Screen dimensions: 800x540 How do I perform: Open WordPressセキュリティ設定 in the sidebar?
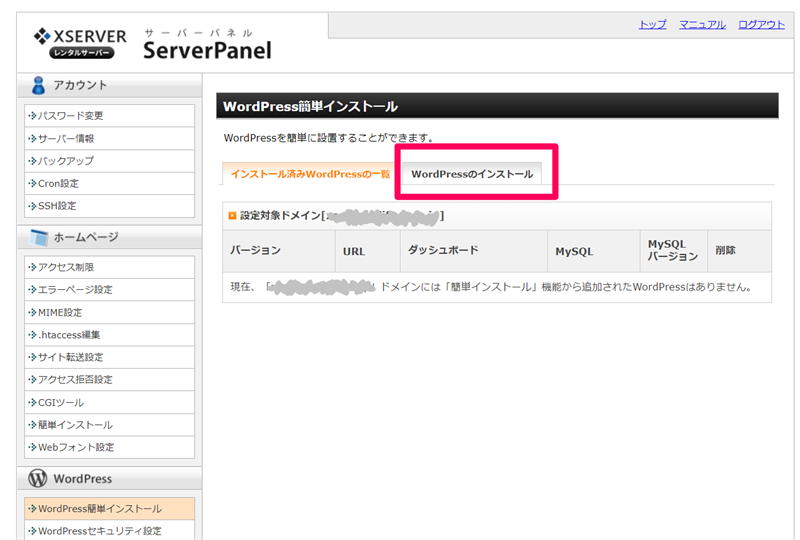(109, 530)
